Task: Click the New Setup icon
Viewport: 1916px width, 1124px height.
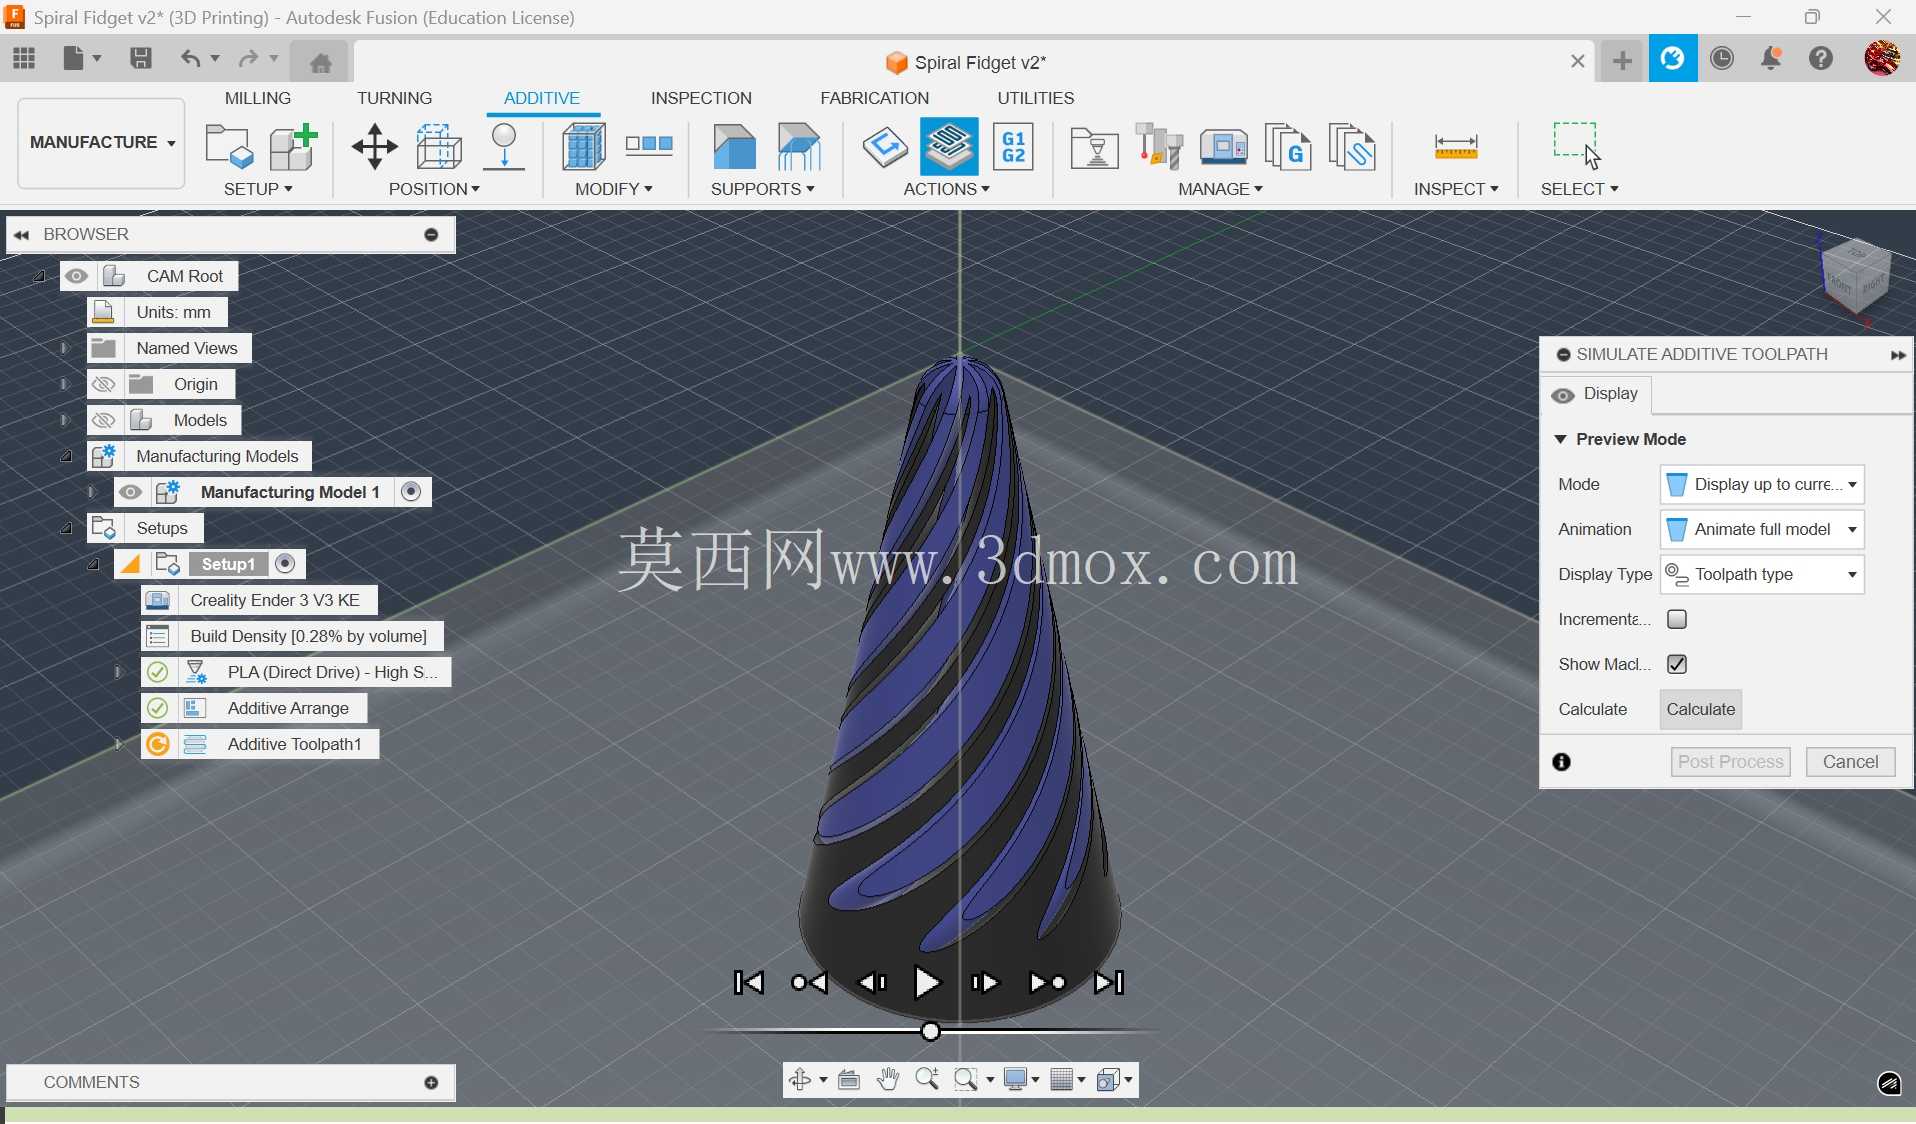Action: [229, 146]
